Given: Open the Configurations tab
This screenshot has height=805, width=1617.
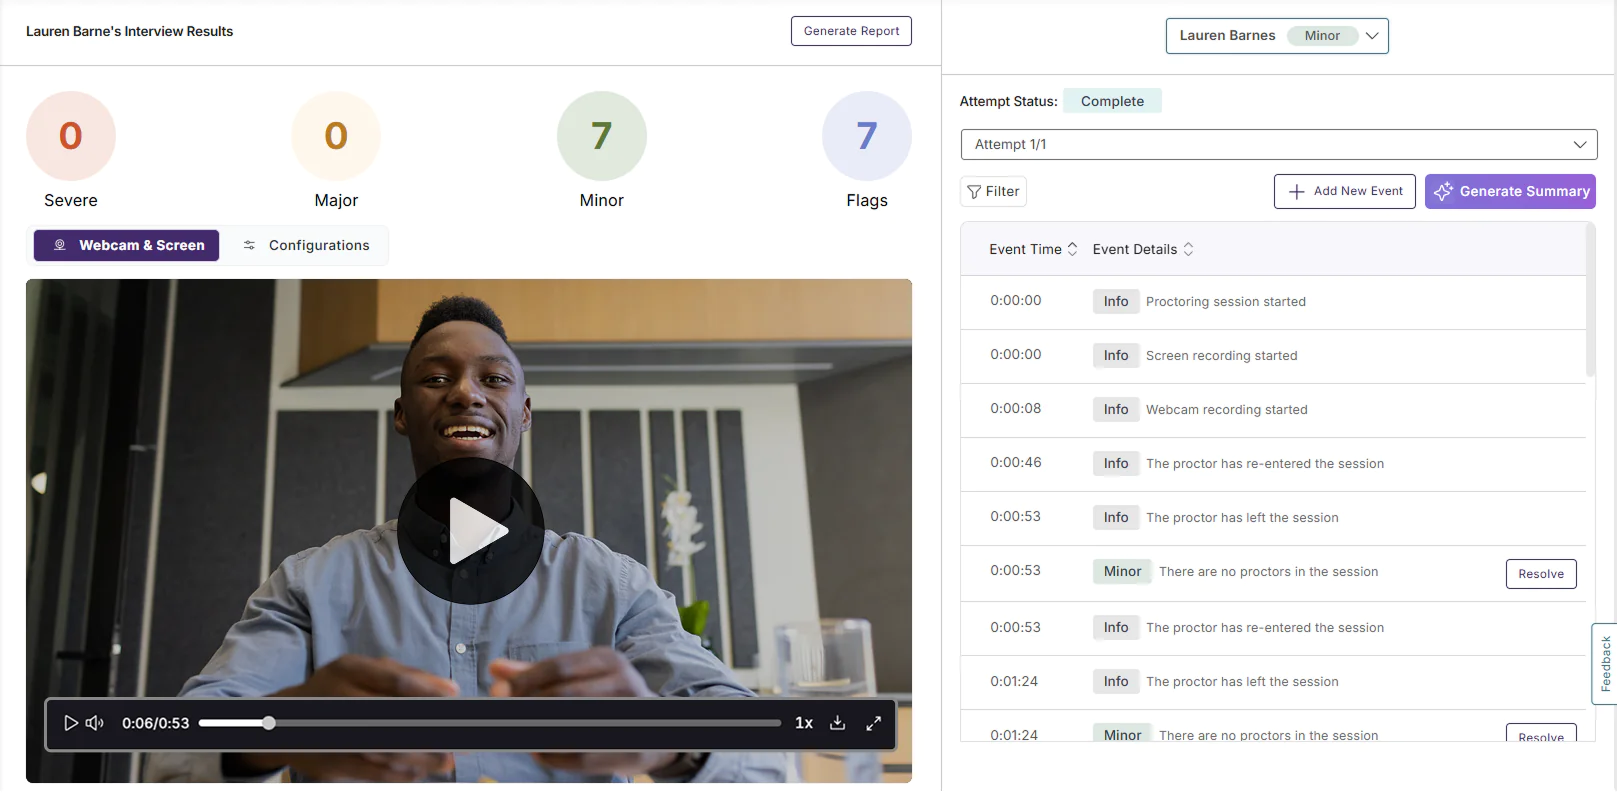Looking at the screenshot, I should pyautogui.click(x=305, y=245).
